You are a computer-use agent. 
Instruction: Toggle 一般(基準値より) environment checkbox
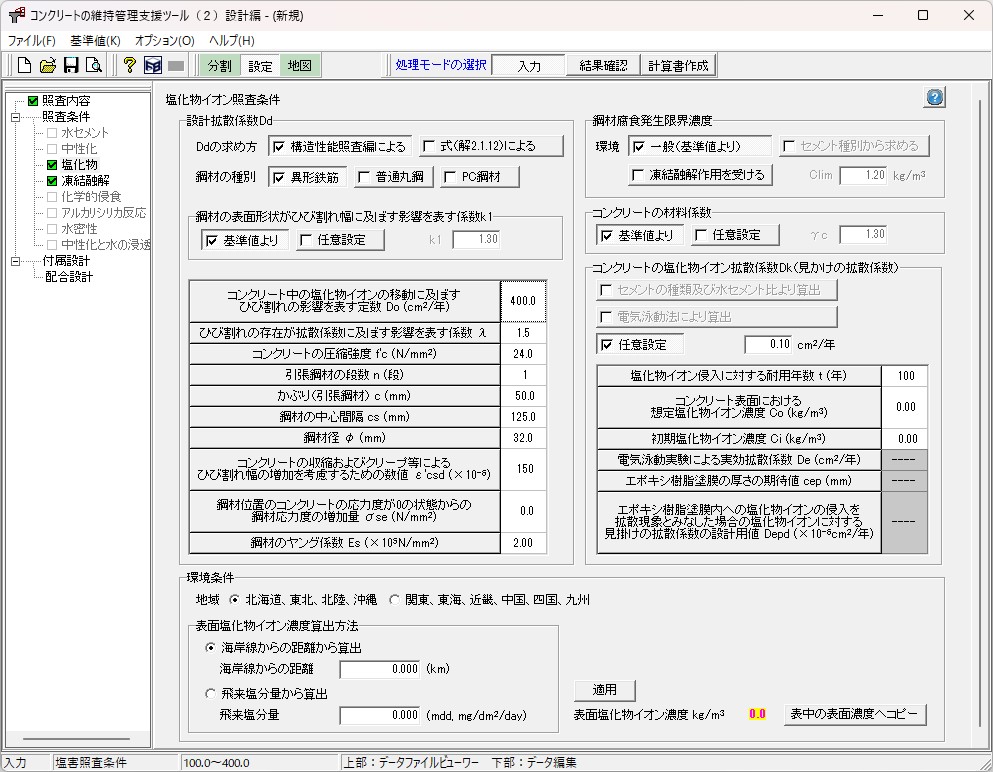pyautogui.click(x=700, y=146)
